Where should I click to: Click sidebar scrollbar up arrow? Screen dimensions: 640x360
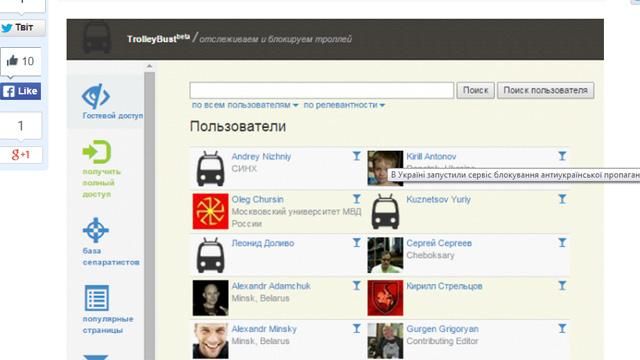tap(149, 66)
